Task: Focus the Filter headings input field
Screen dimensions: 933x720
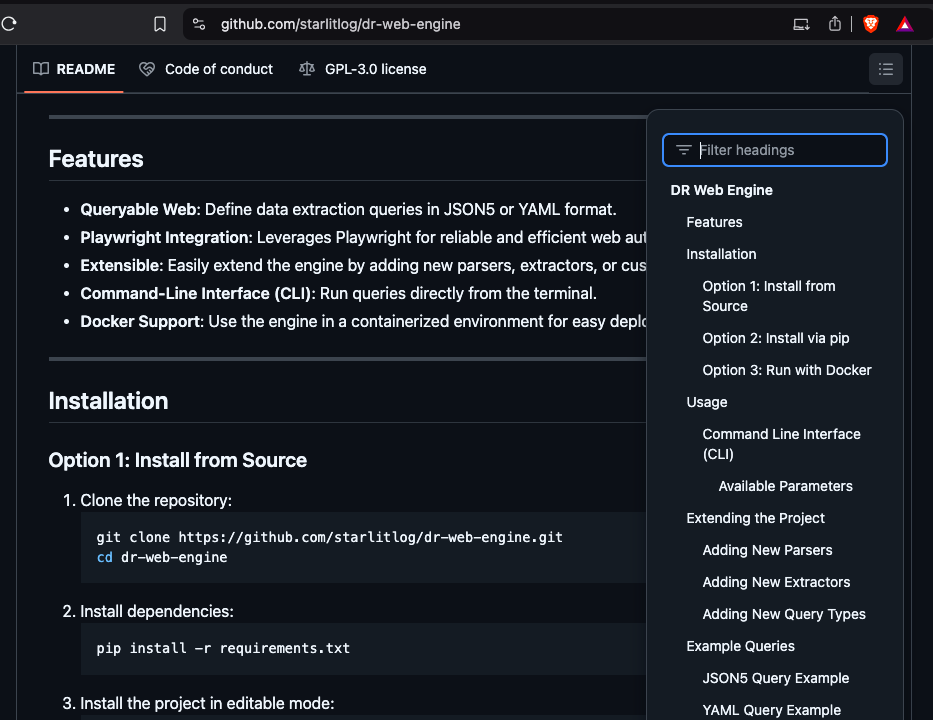Action: coord(775,150)
